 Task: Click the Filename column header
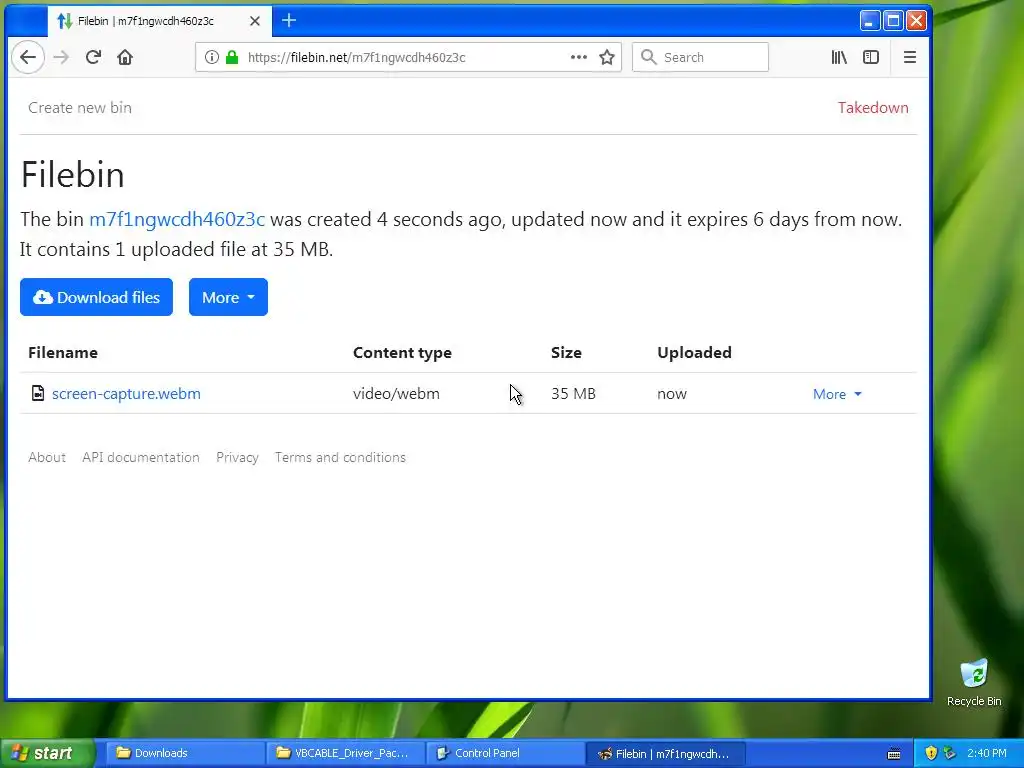coord(63,353)
